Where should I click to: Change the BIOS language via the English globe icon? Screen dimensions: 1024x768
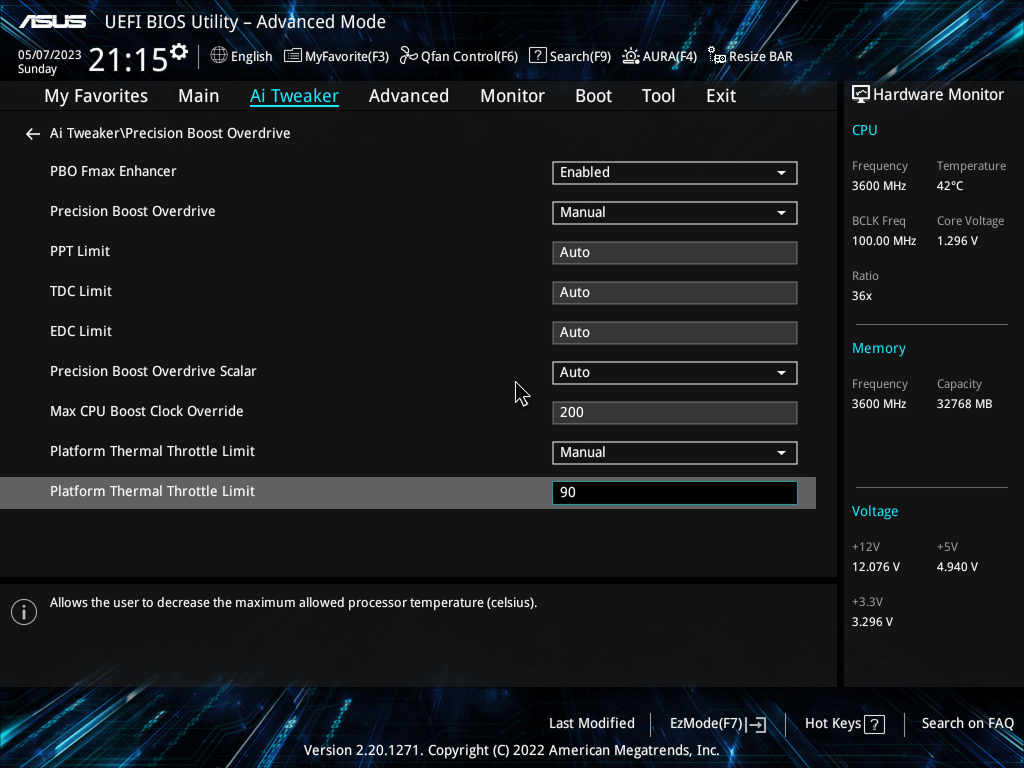click(240, 56)
